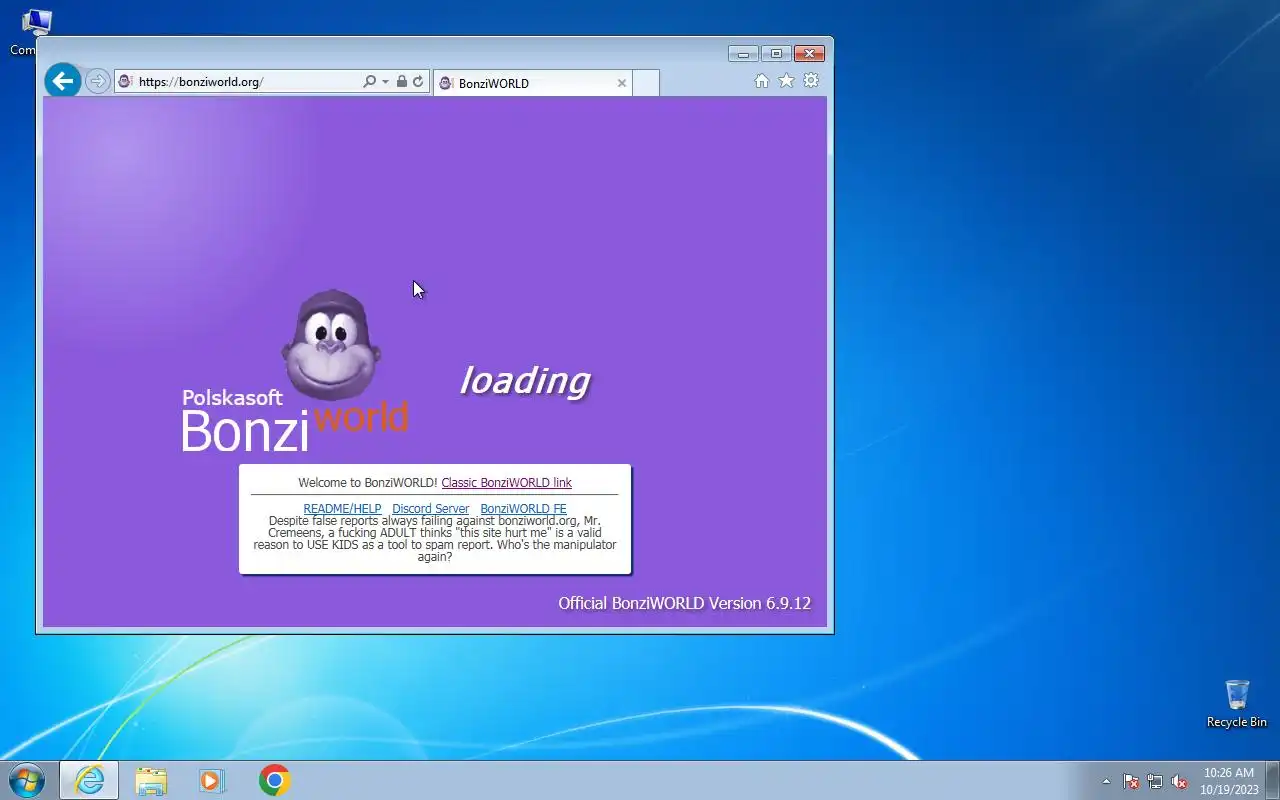Screen dimensions: 1280x800
Task: Click the forward navigation arrow
Action: pyautogui.click(x=97, y=82)
